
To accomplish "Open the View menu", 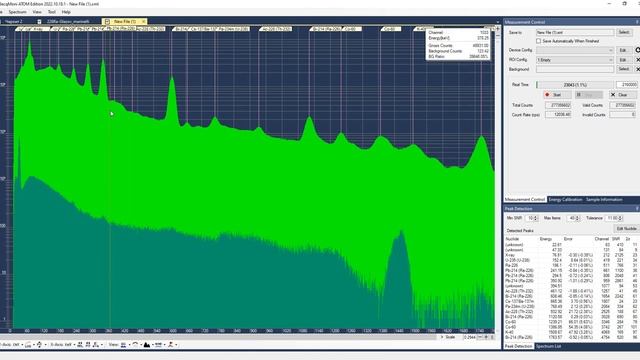I will point(37,12).
